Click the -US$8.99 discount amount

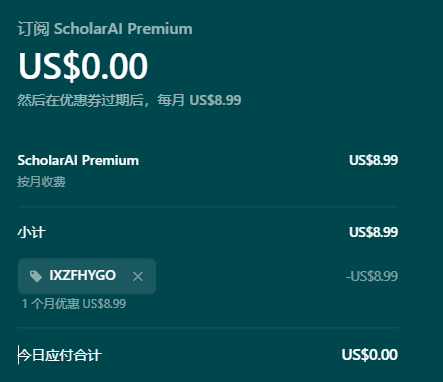[372, 276]
